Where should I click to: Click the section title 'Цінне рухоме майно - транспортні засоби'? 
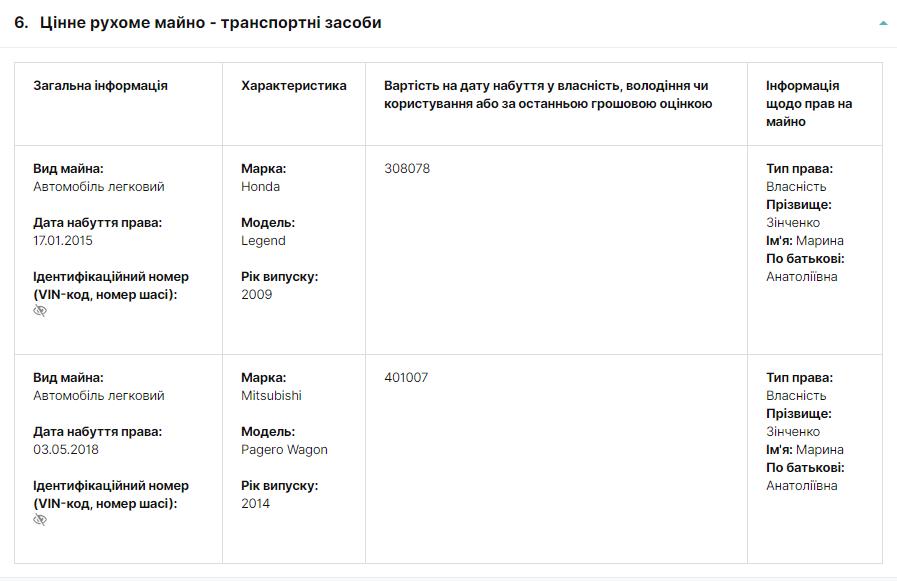[210, 22]
